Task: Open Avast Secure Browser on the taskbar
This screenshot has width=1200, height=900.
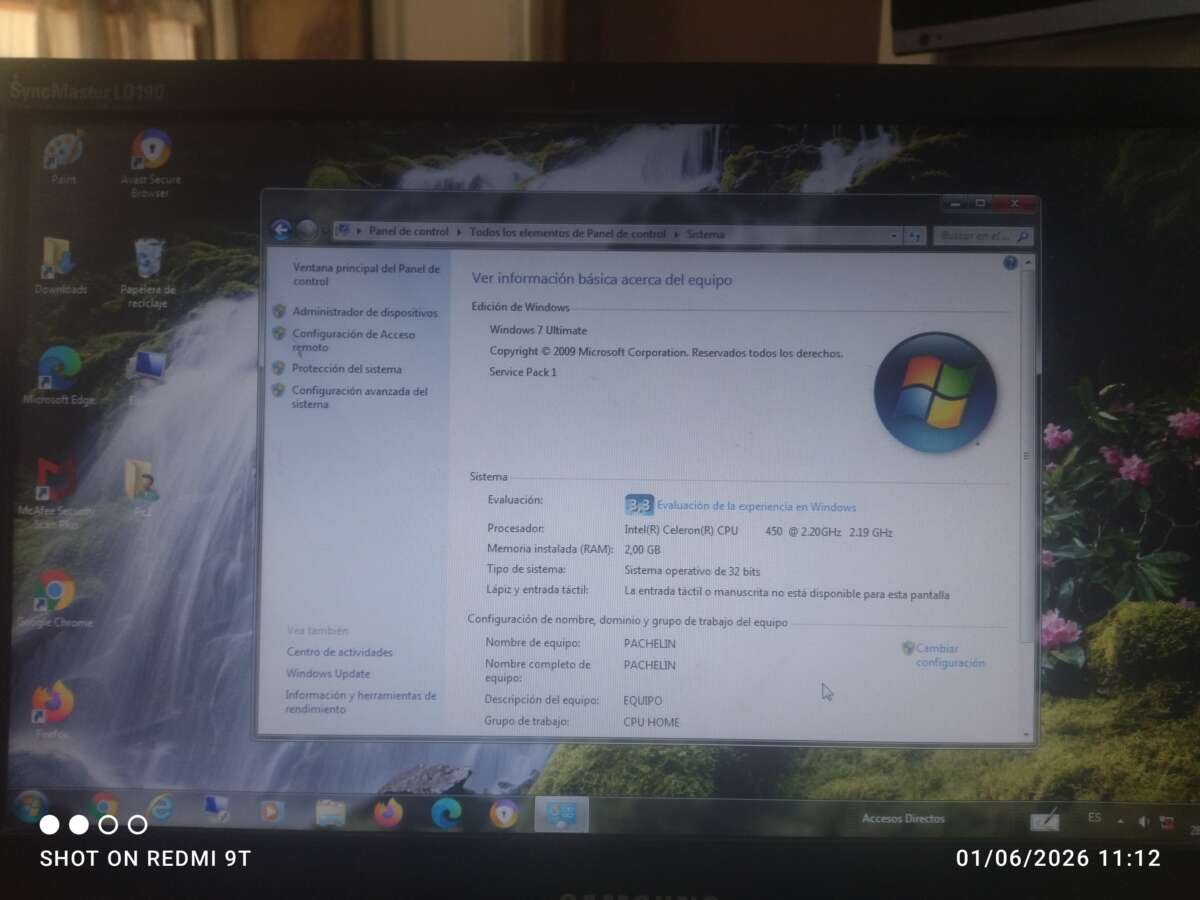Action: (504, 813)
